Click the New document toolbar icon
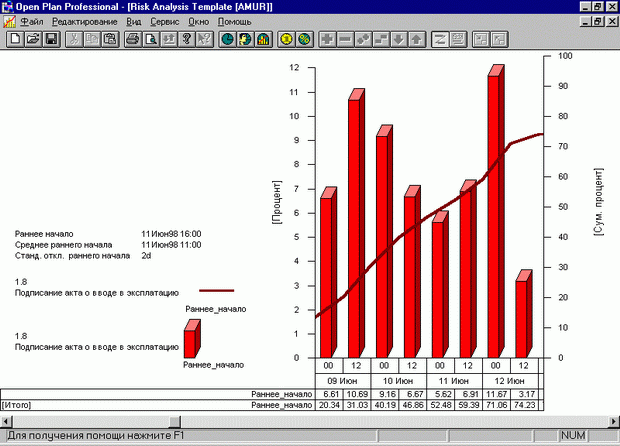The height and width of the screenshot is (446, 620). coord(16,39)
